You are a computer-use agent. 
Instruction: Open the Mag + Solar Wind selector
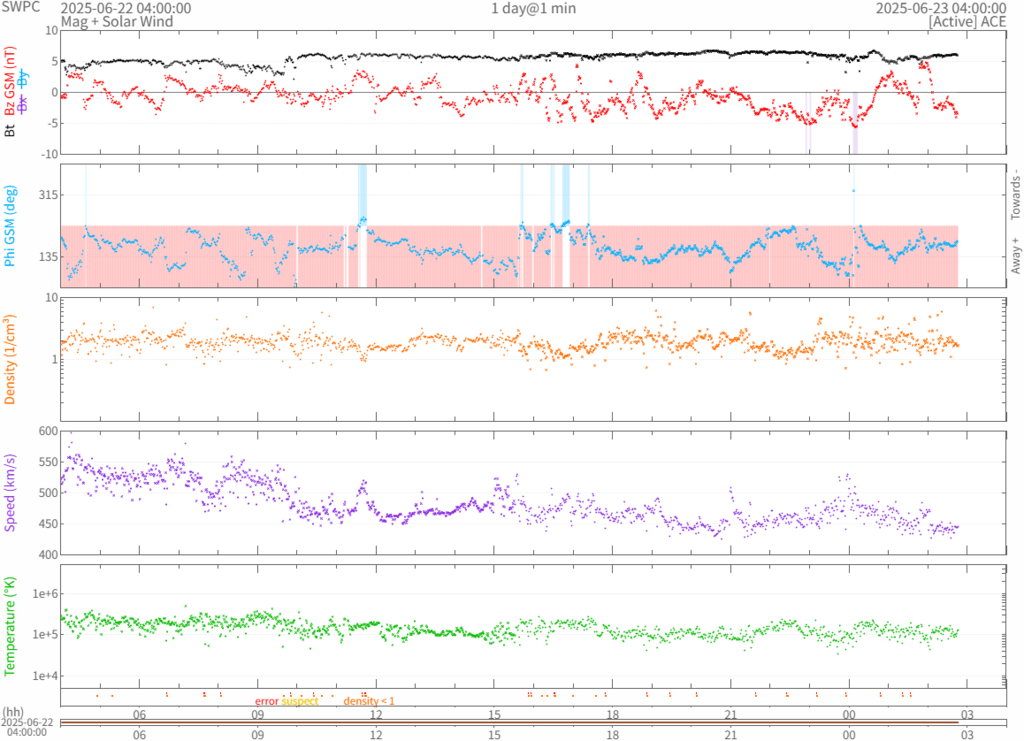pyautogui.click(x=116, y=21)
